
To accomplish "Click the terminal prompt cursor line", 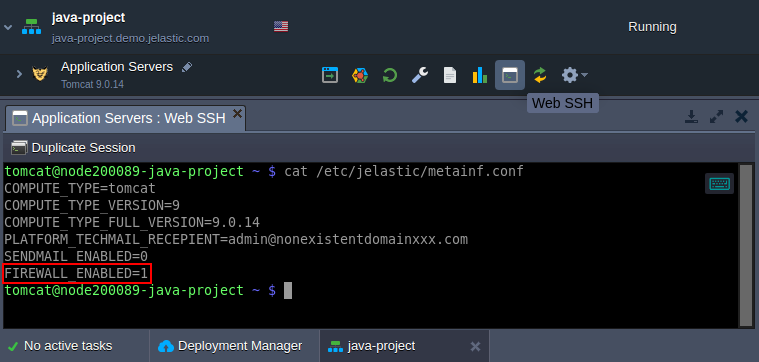I will 148,290.
